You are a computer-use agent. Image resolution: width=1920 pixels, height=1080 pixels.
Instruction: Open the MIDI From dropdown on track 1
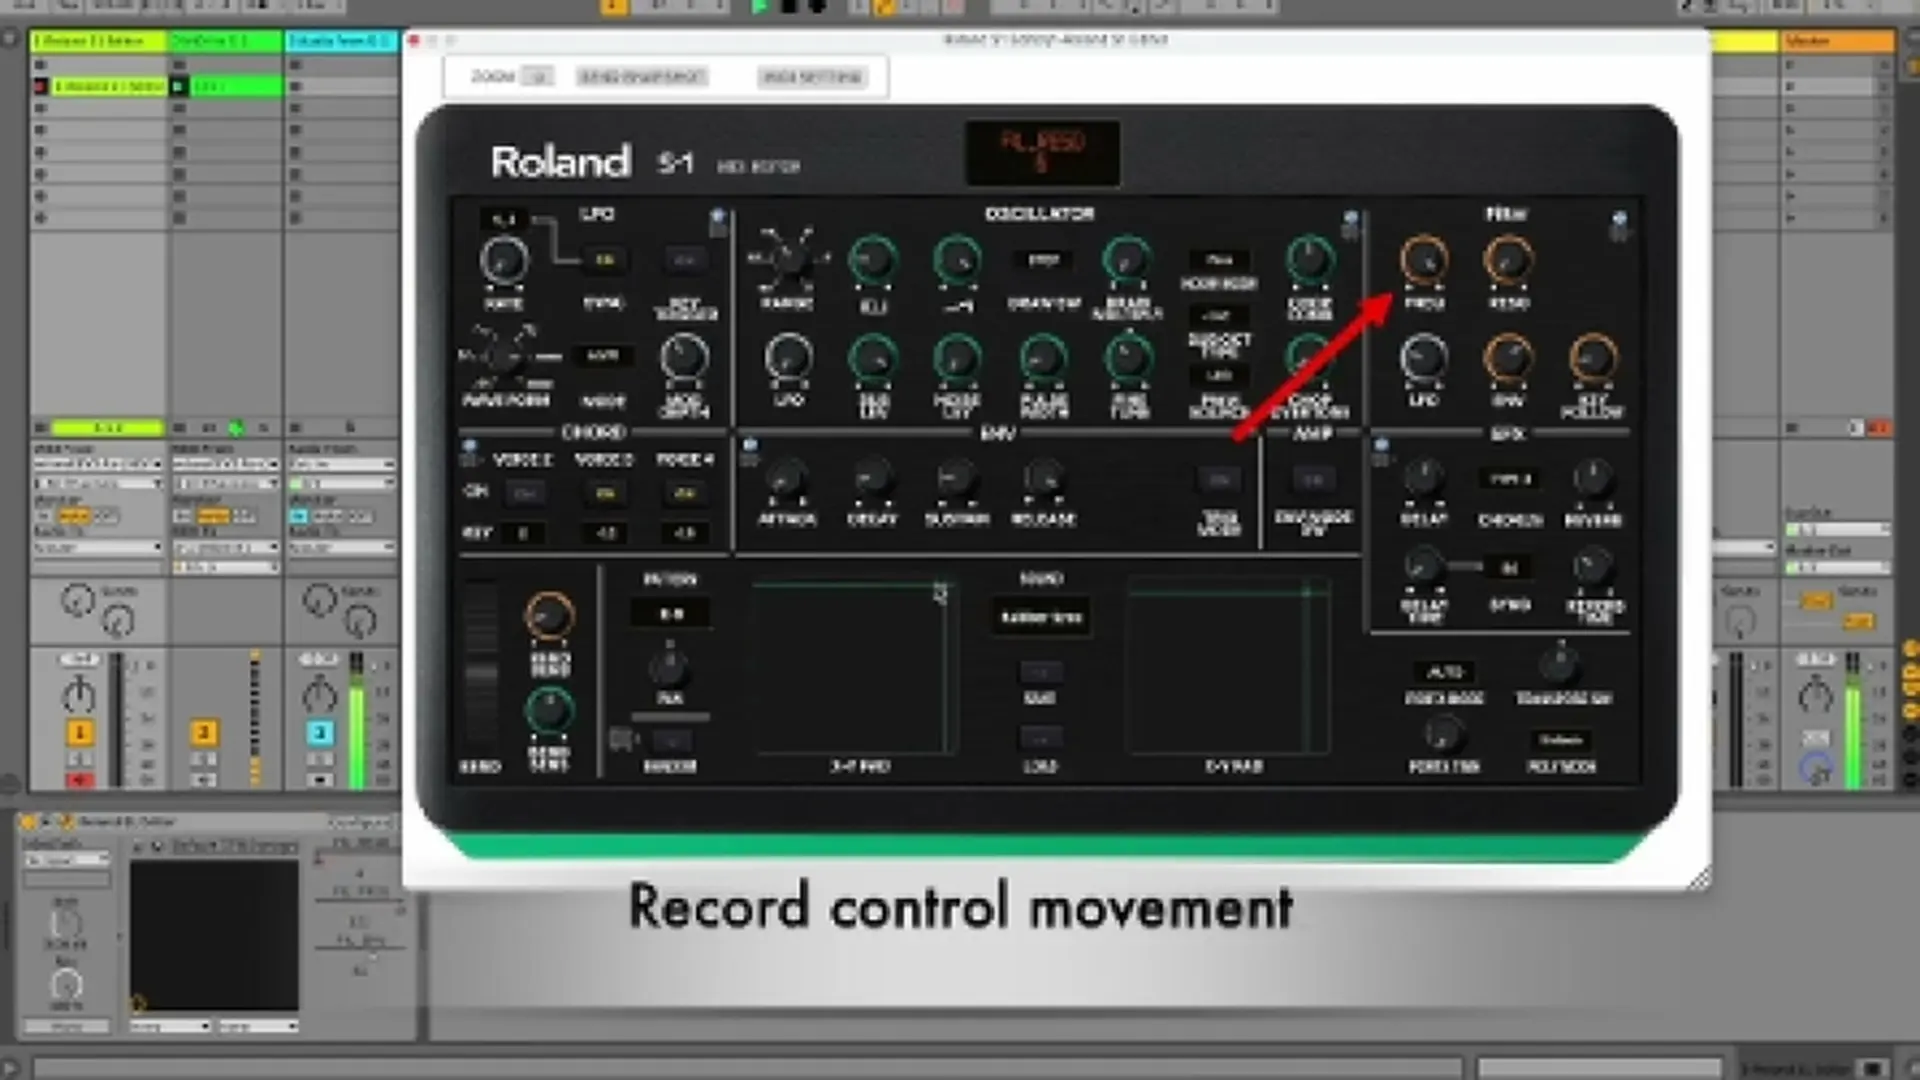[x=97, y=464]
